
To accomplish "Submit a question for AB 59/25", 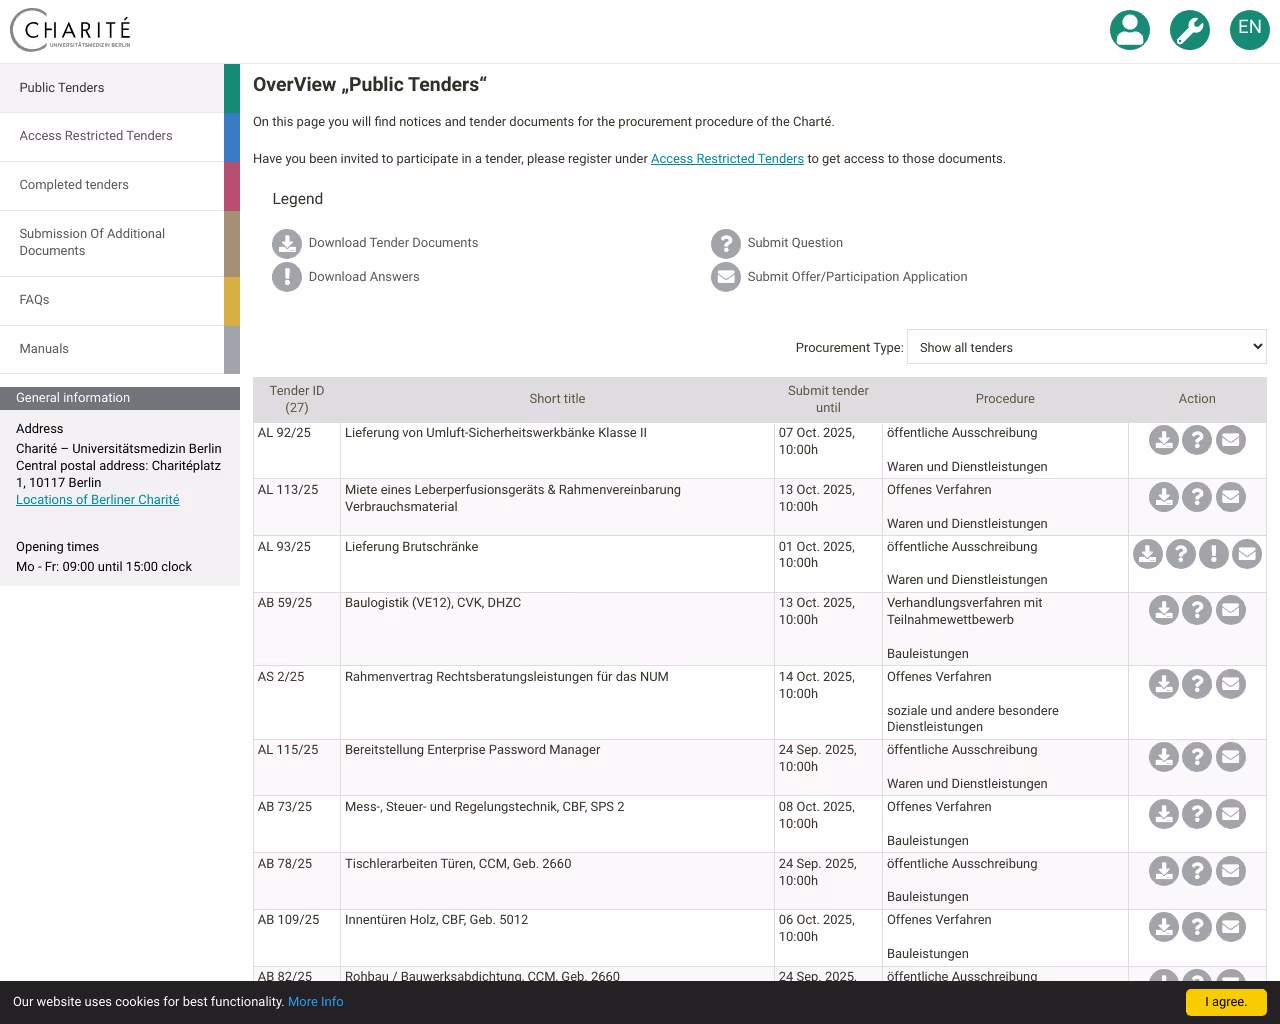I will 1197,610.
